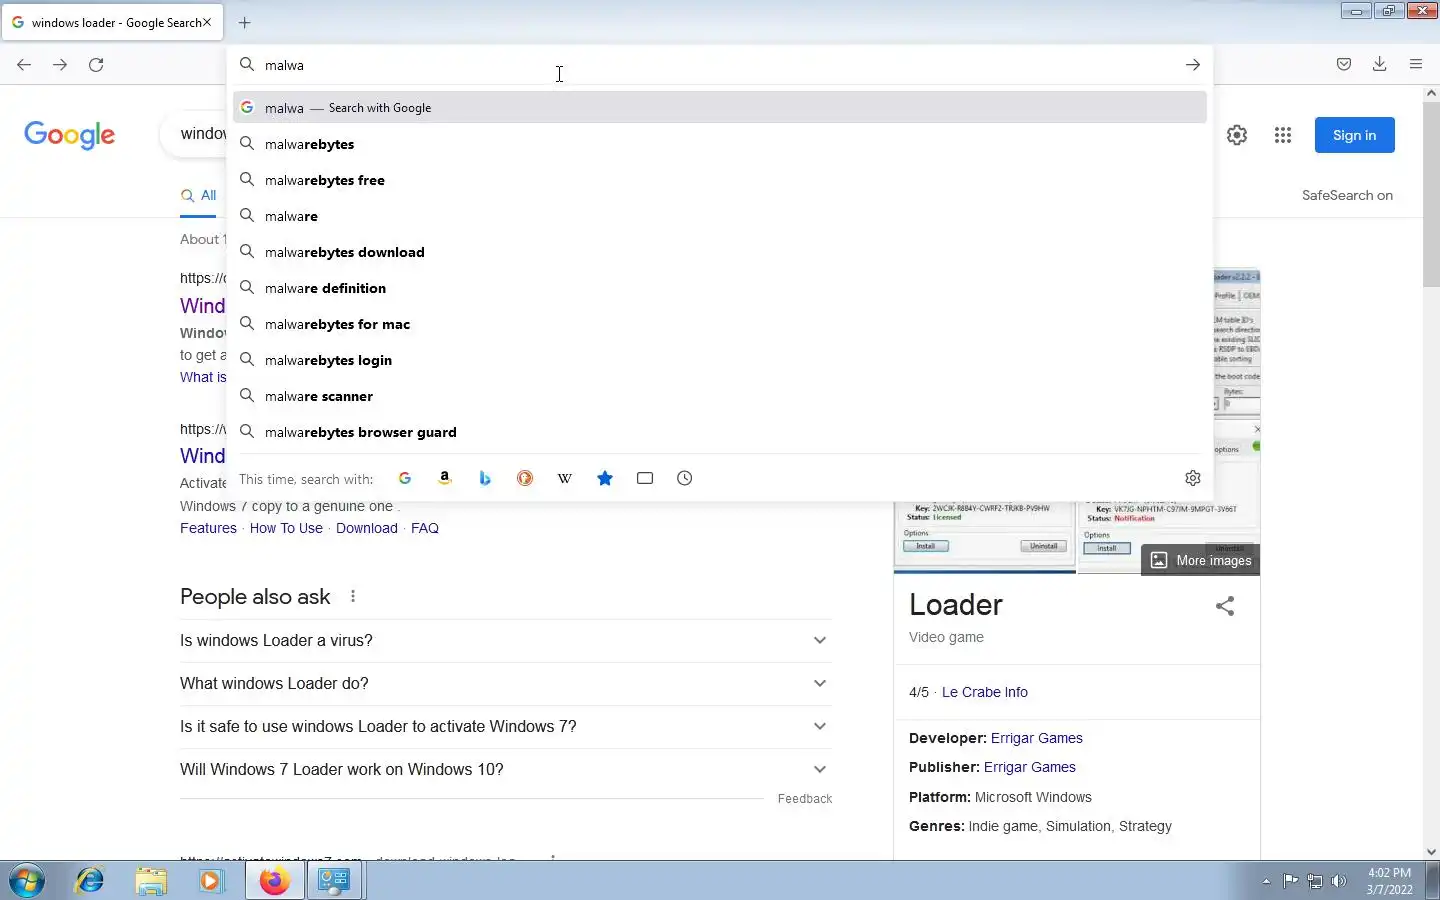This screenshot has width=1440, height=900.
Task: Search this time with DuckDuckGo icon
Action: [525, 478]
